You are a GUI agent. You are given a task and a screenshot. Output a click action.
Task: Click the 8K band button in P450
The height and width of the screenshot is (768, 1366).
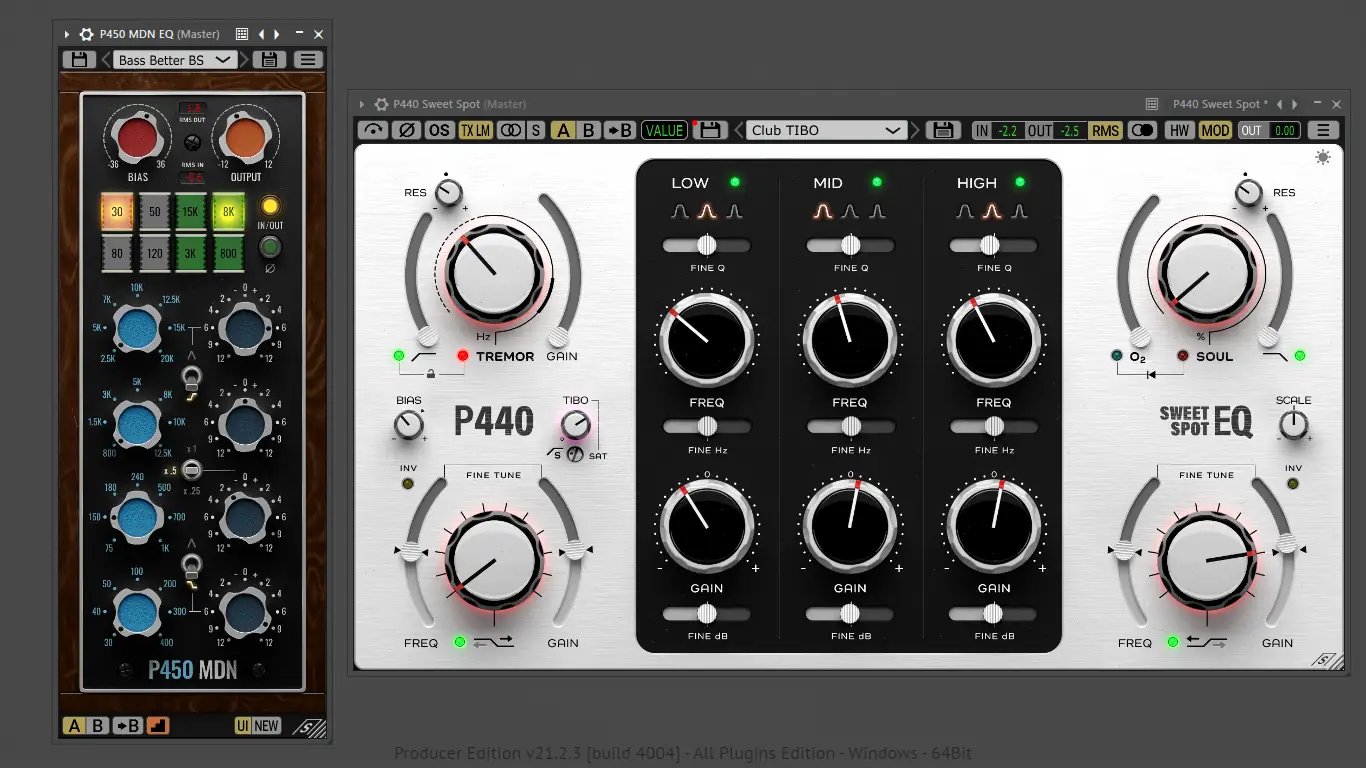tap(229, 212)
